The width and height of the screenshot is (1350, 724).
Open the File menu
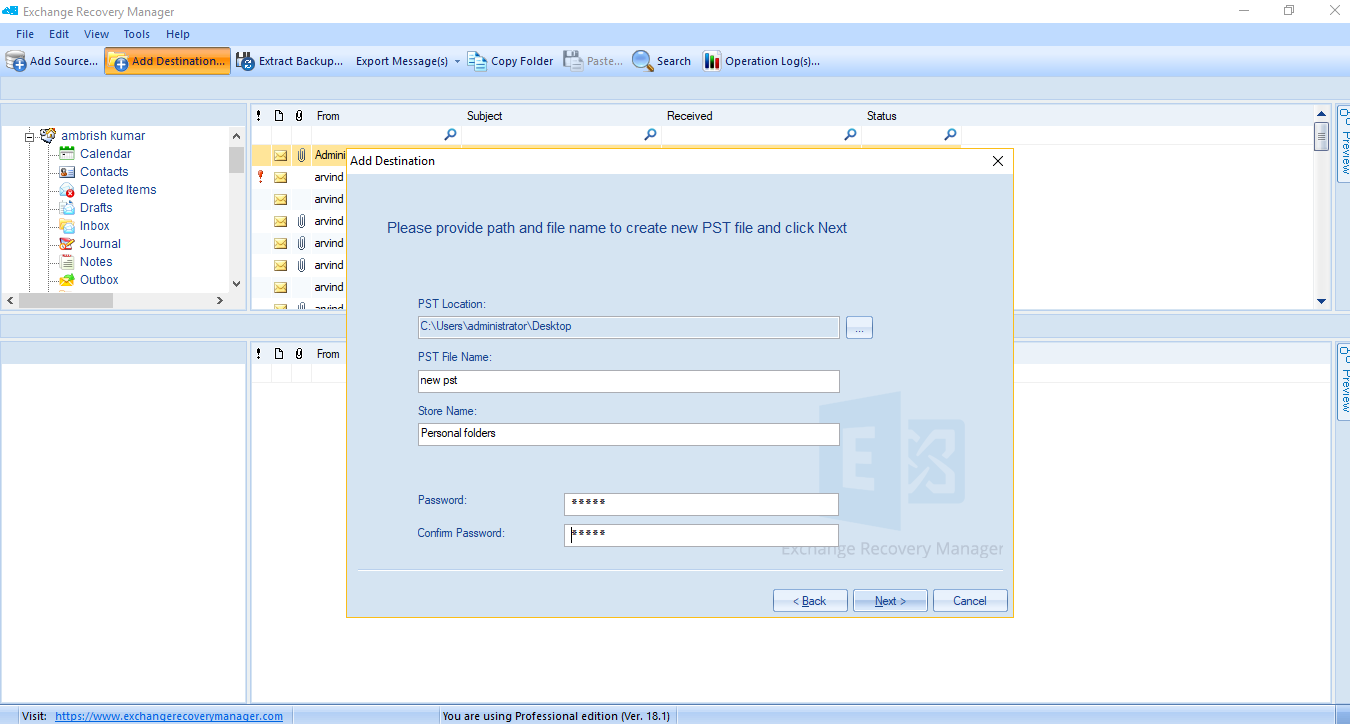coord(25,34)
